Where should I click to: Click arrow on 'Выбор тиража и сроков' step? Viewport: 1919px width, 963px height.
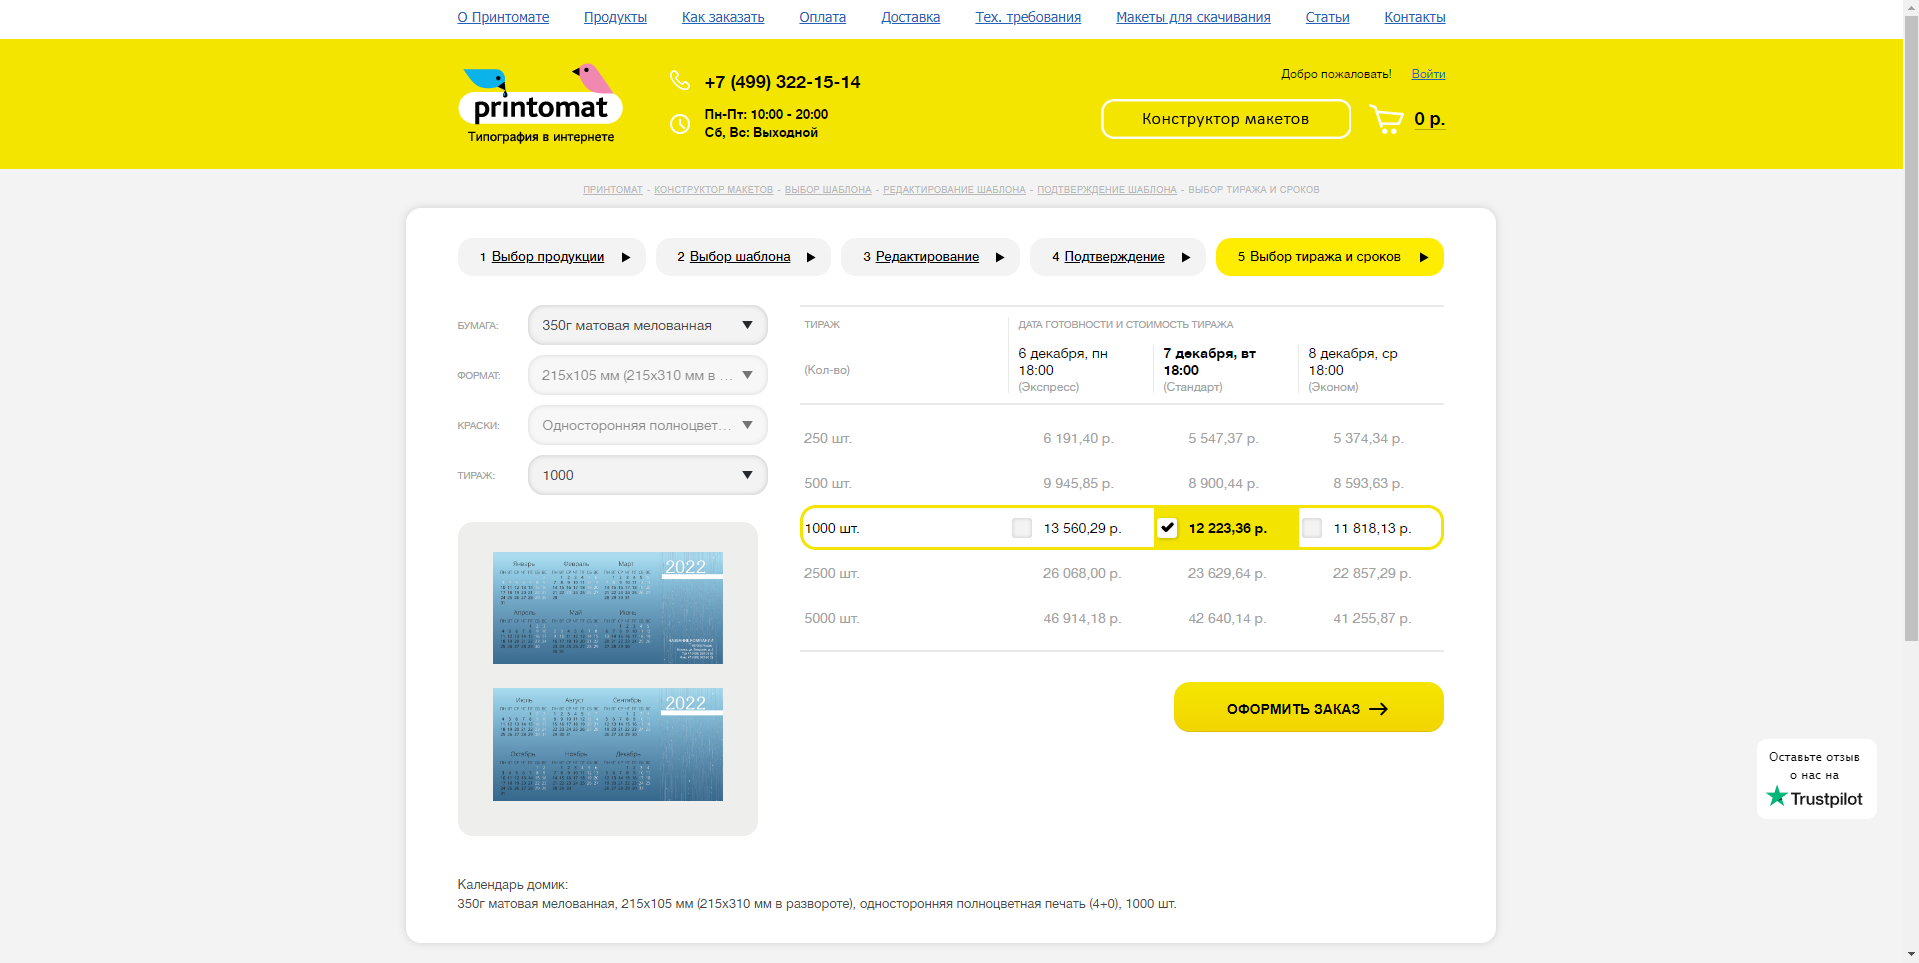1424,257
